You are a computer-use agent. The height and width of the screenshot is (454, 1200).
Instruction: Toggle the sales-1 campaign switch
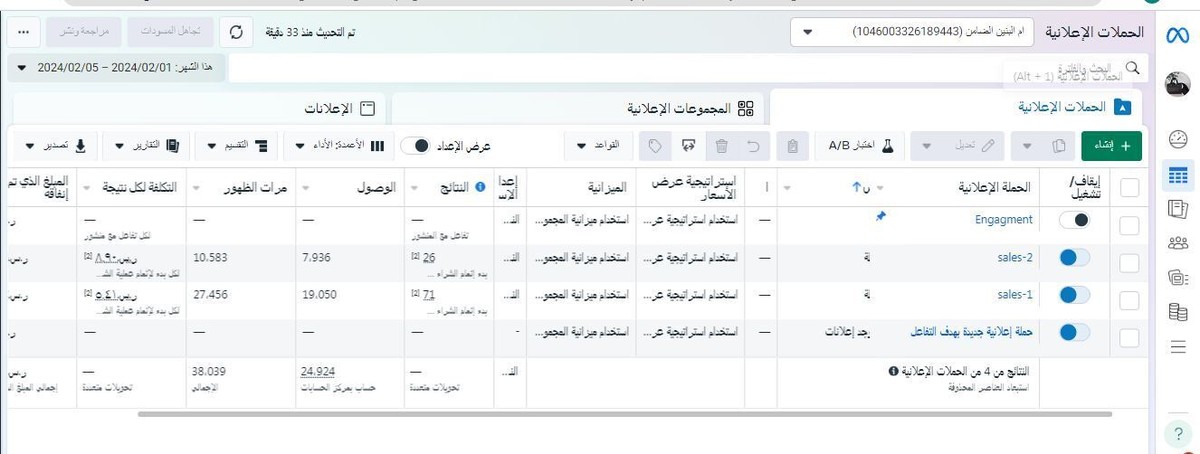tap(1074, 295)
